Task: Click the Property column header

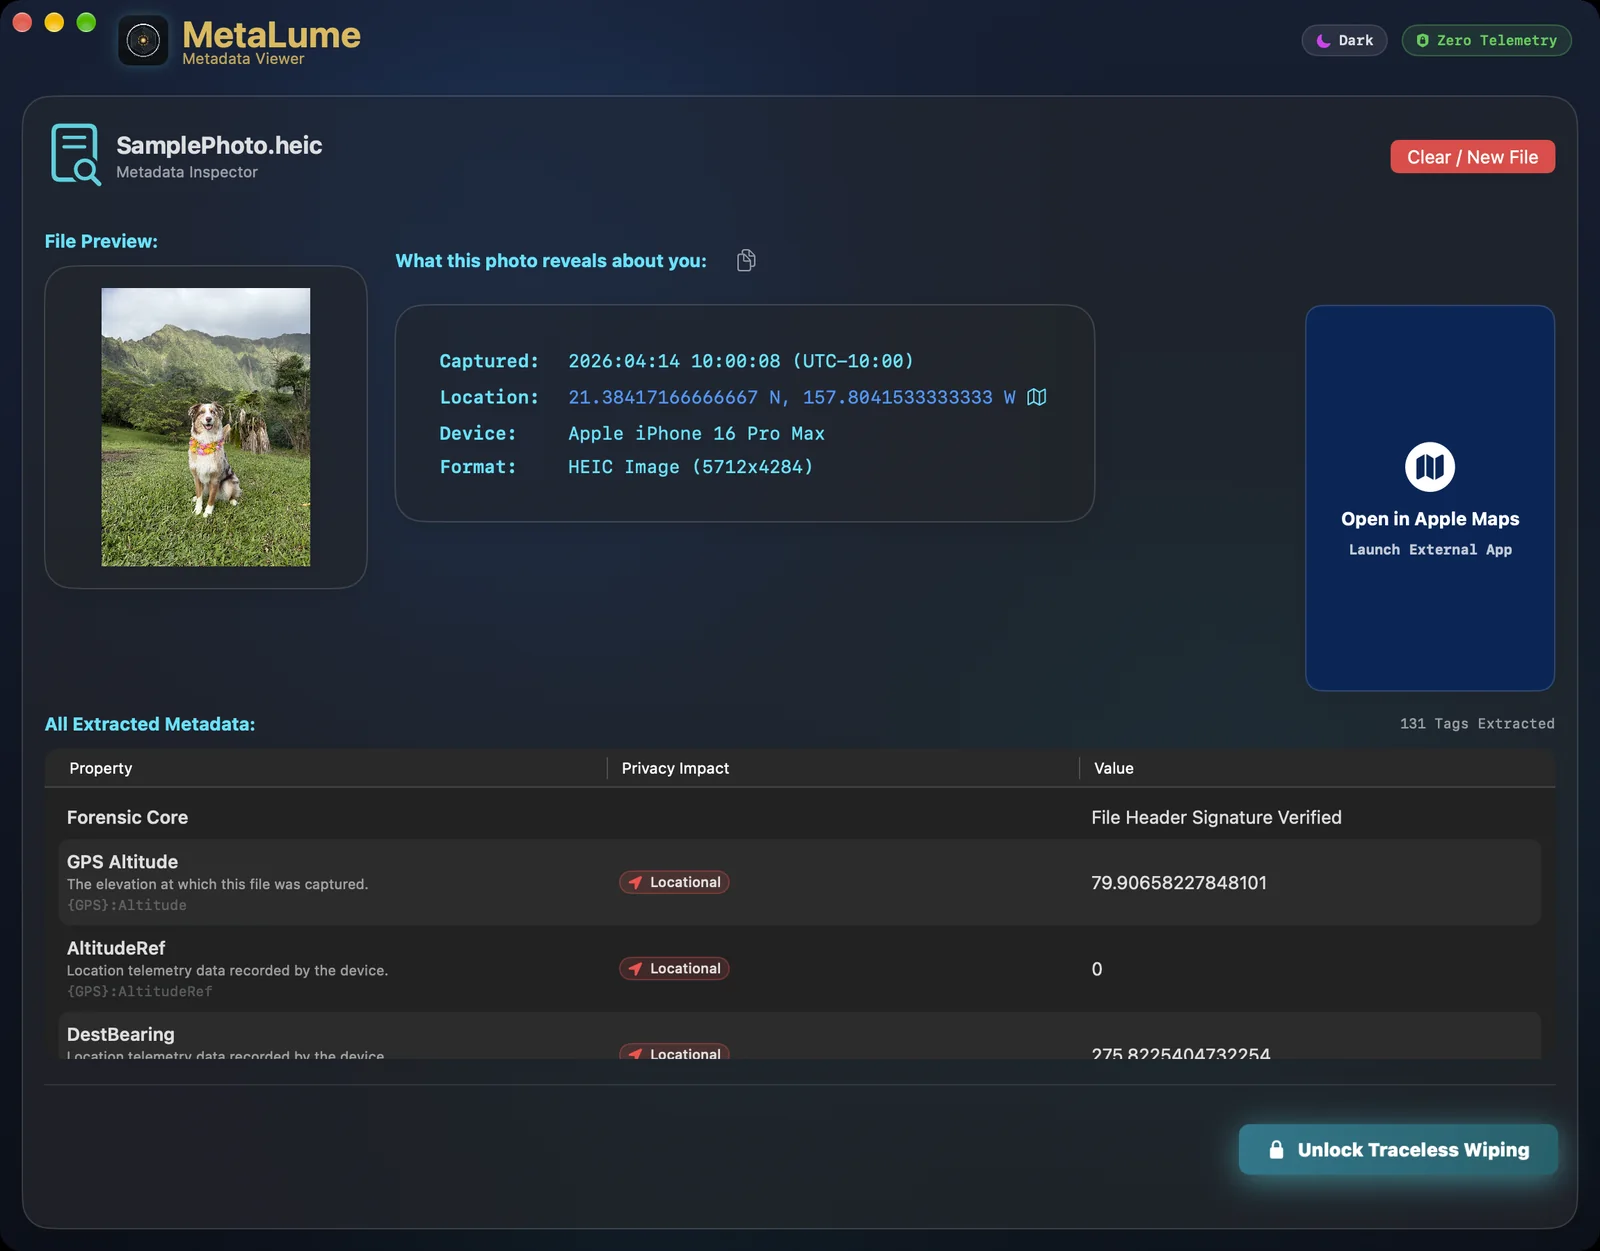Action: click(100, 768)
